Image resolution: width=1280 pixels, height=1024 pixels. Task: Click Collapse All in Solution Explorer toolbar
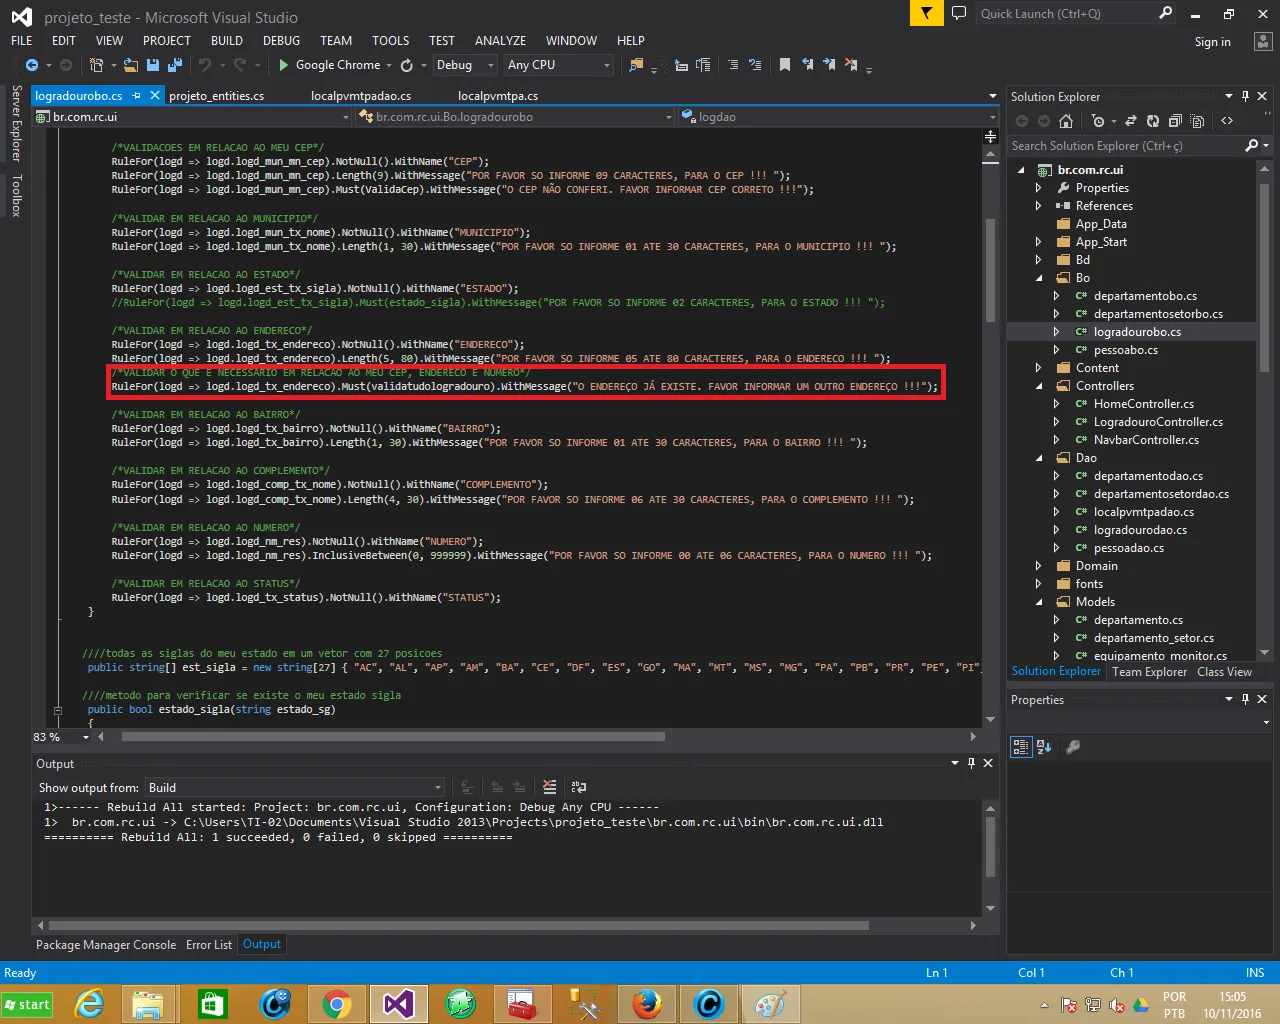pos(1175,121)
